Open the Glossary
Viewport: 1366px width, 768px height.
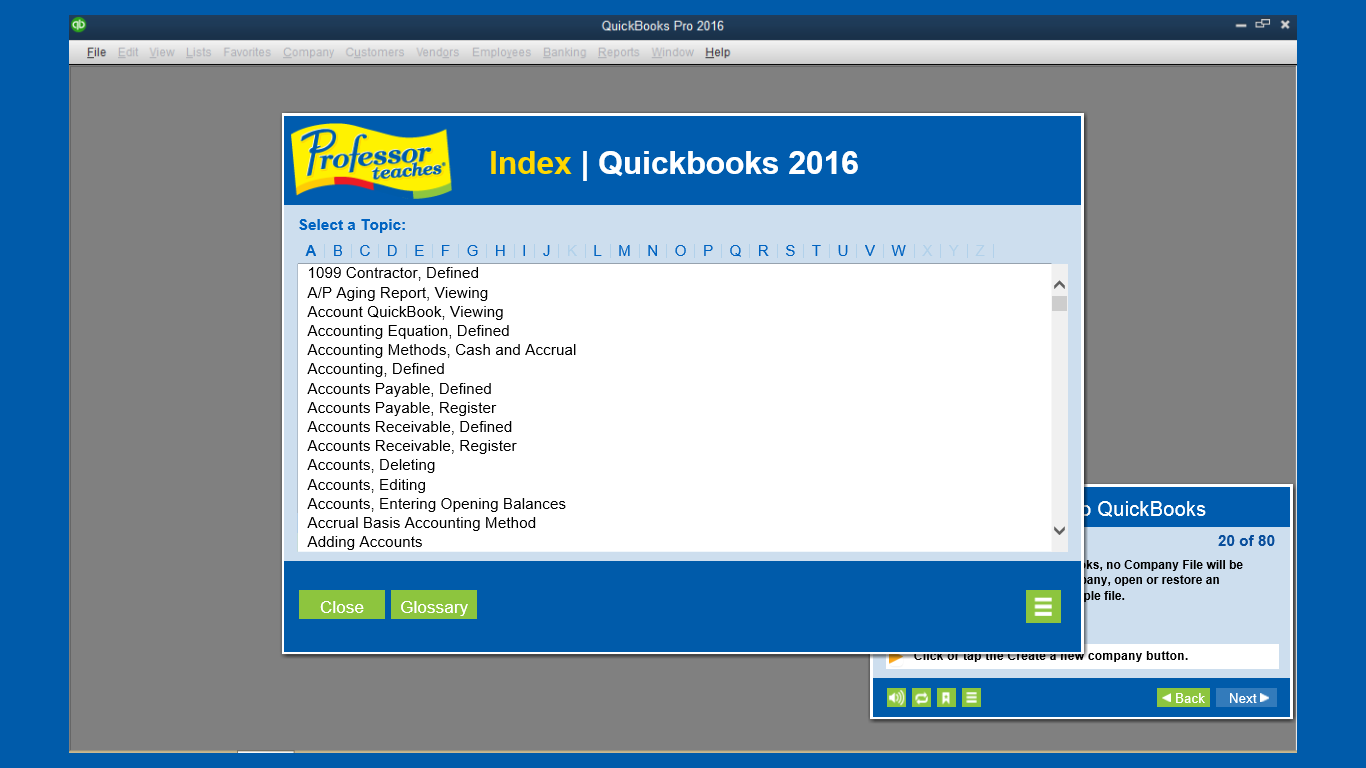(x=434, y=605)
